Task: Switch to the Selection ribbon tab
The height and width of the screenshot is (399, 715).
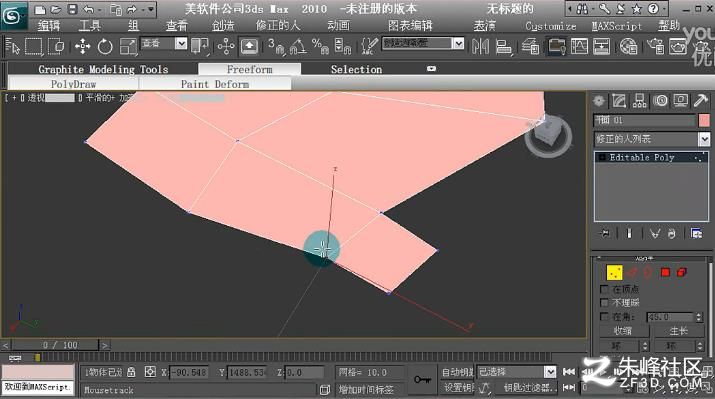Action: [x=356, y=69]
